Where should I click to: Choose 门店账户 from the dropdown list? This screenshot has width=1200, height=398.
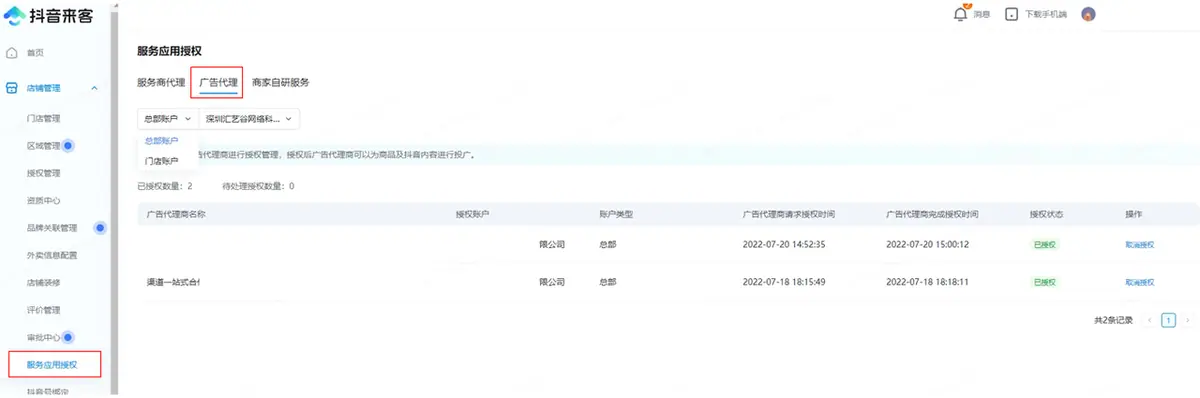click(161, 161)
